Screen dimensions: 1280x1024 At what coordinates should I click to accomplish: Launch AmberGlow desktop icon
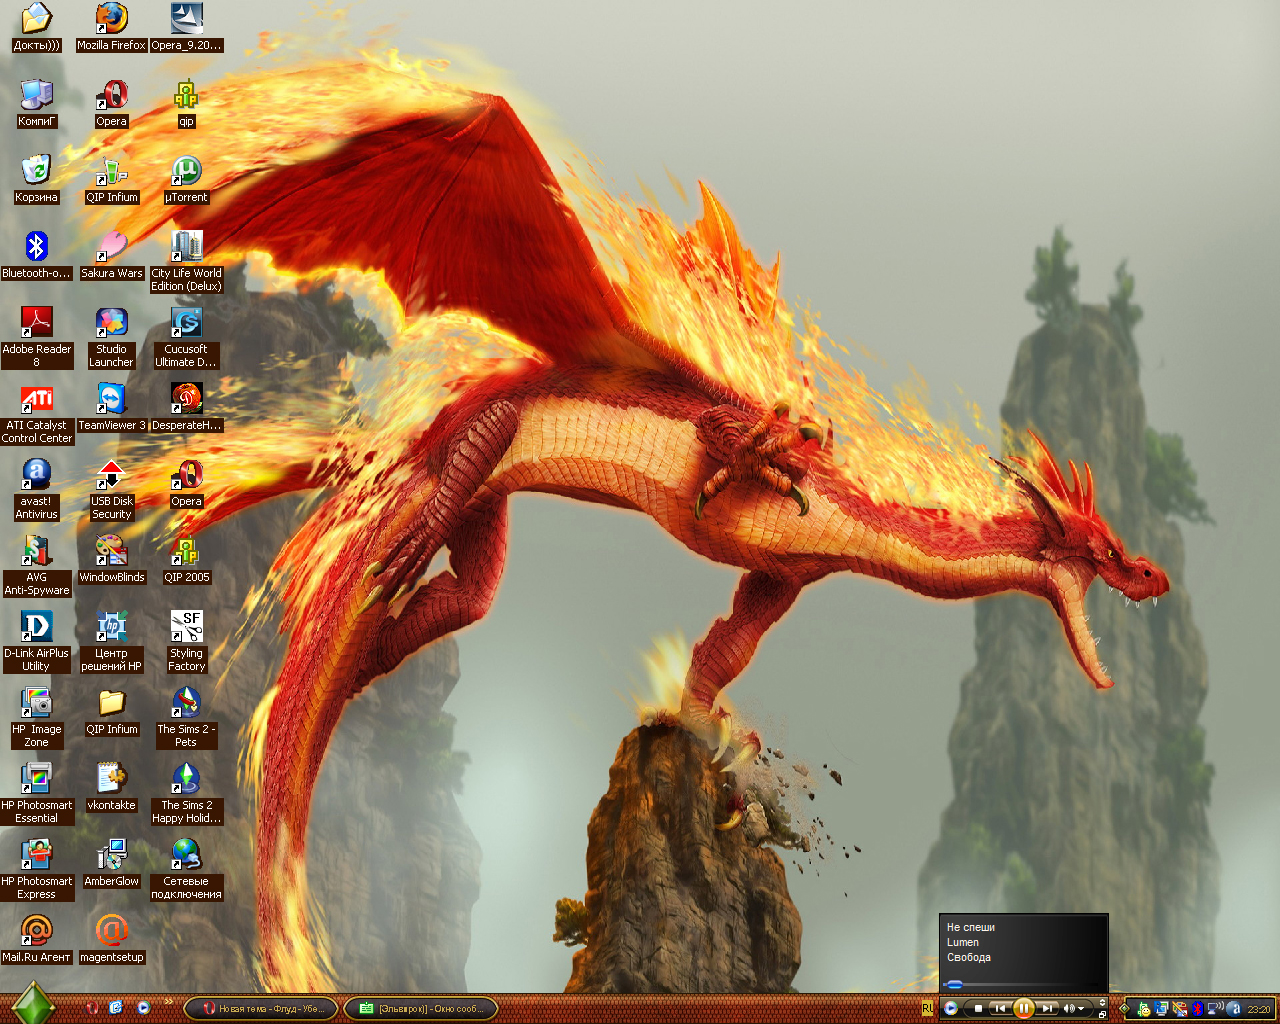(111, 864)
